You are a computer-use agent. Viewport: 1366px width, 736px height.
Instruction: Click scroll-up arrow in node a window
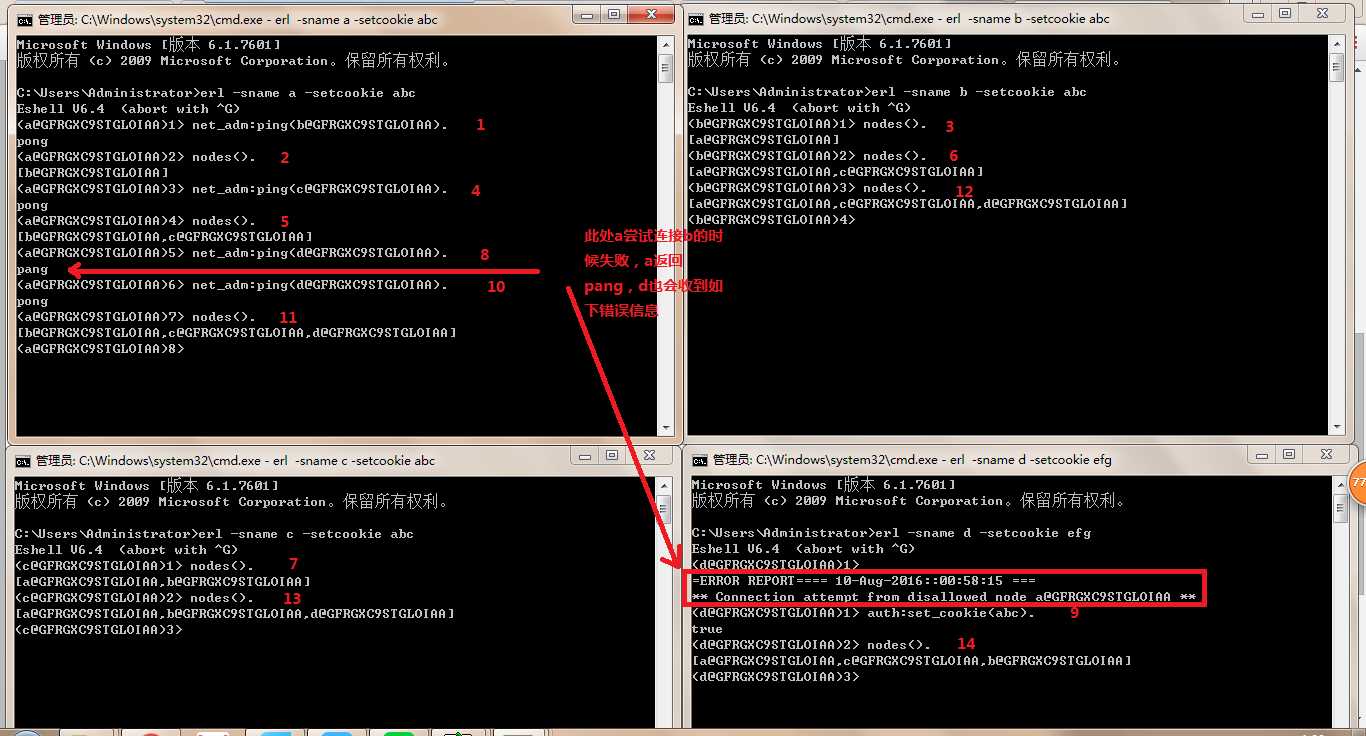pos(665,45)
